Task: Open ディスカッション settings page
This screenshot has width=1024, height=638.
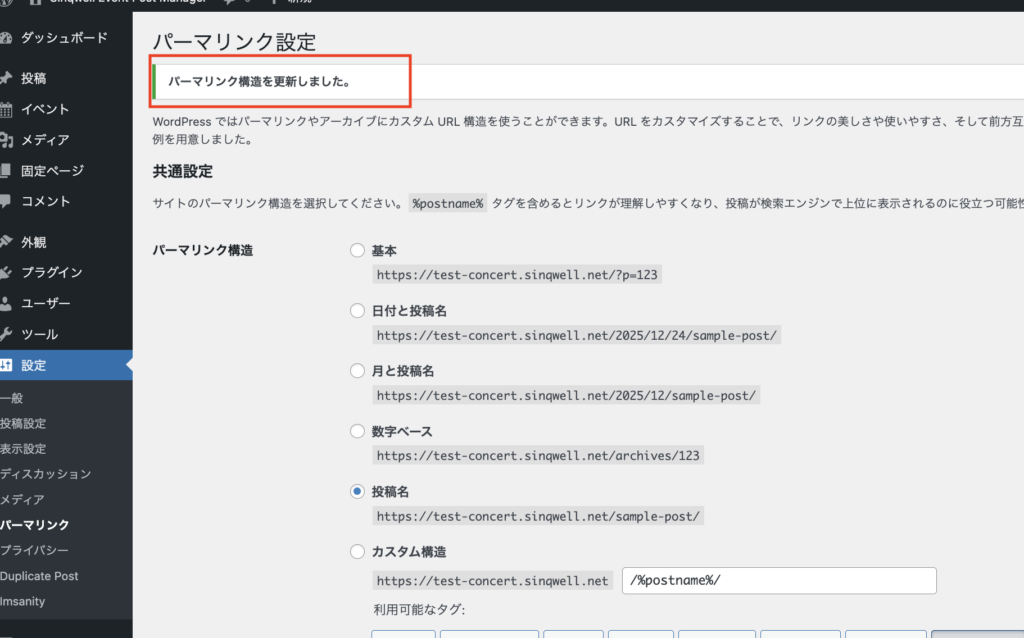Action: (x=45, y=474)
